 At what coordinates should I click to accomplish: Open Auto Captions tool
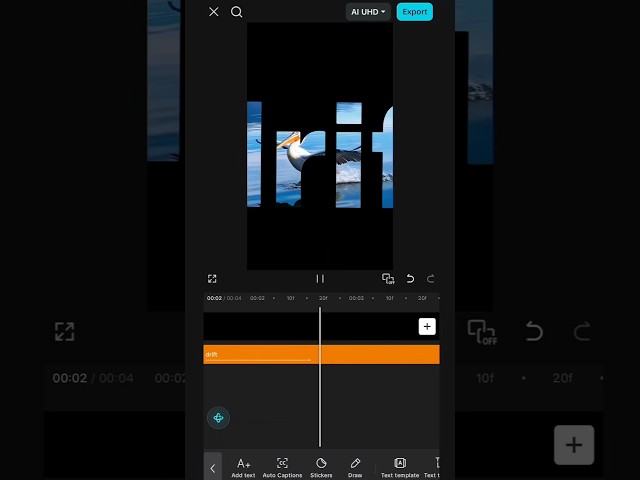282,468
